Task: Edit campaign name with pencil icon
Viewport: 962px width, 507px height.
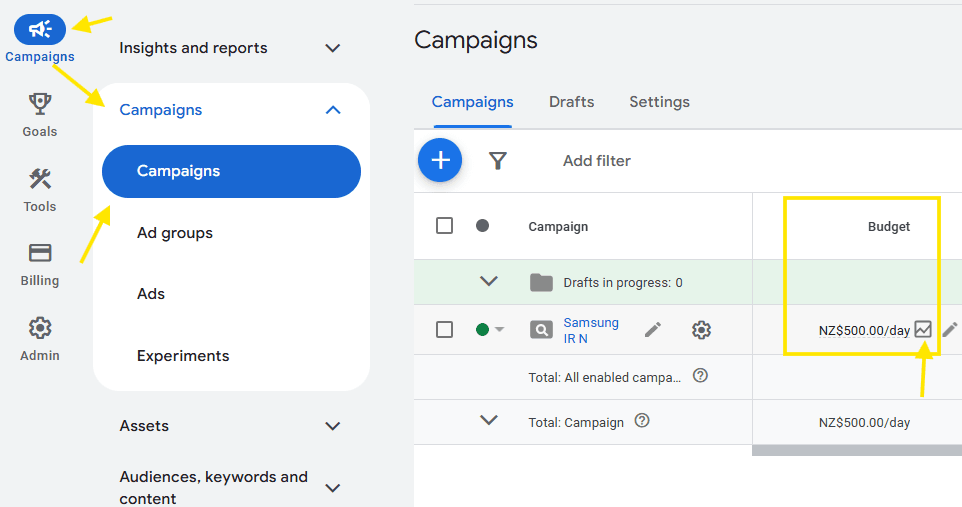Action: [x=653, y=330]
